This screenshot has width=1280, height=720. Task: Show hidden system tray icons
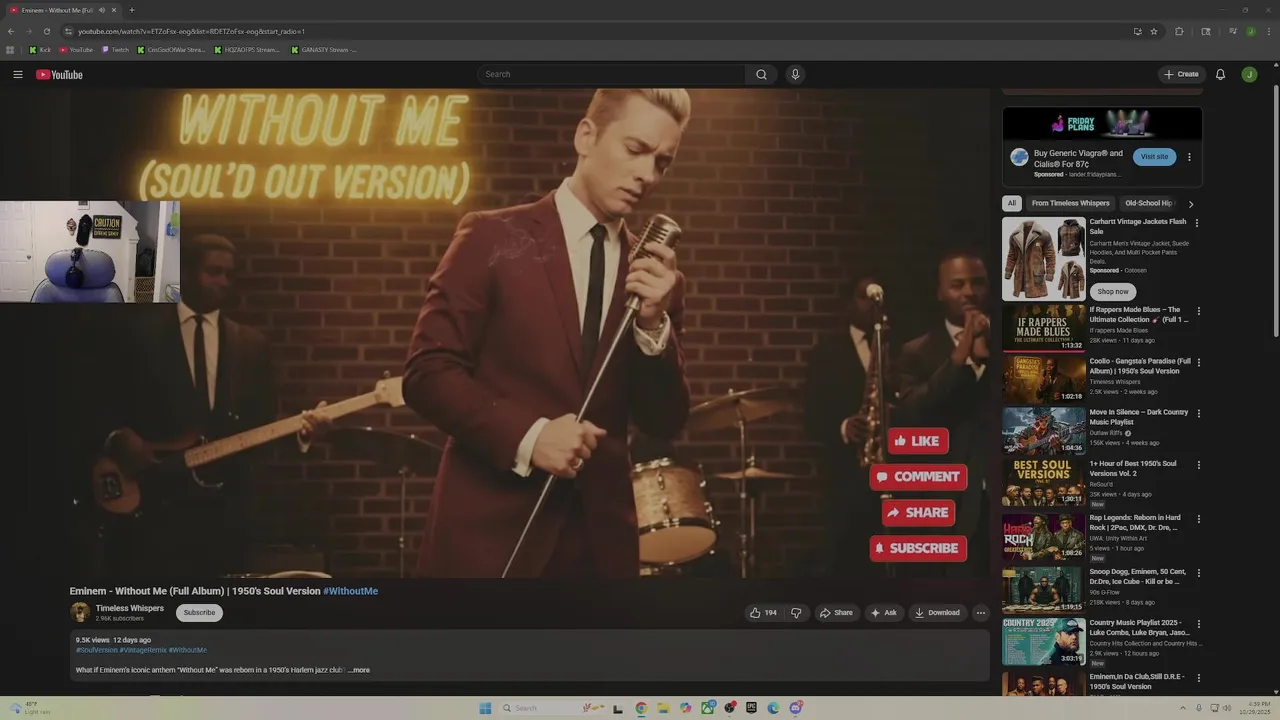click(1182, 708)
